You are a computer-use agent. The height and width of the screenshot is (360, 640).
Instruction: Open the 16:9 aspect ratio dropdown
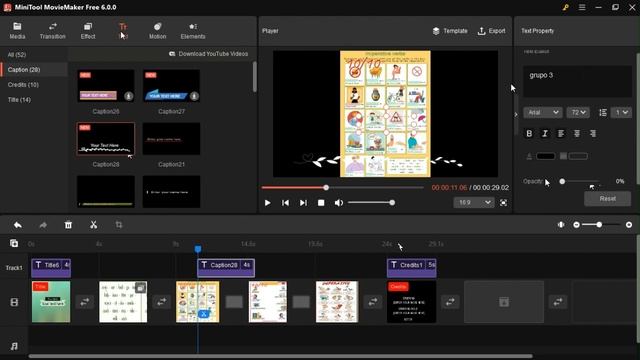tap(474, 202)
